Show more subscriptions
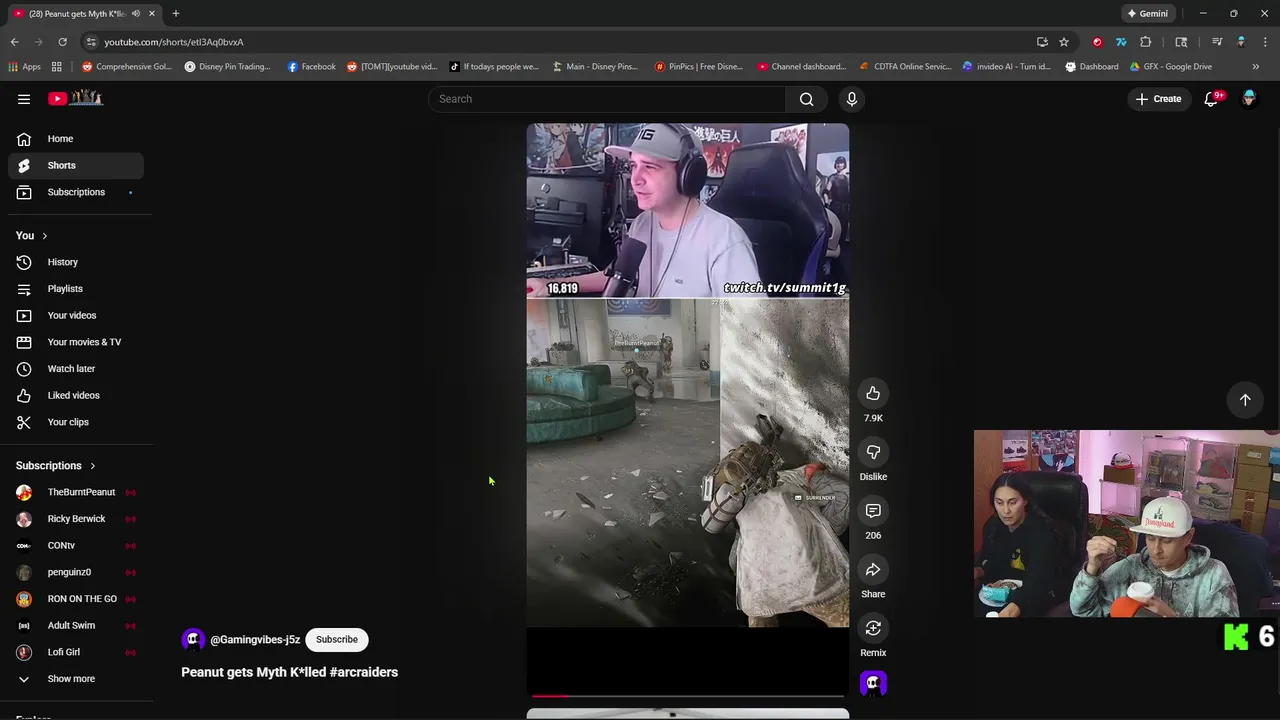The height and width of the screenshot is (720, 1280). [76, 679]
